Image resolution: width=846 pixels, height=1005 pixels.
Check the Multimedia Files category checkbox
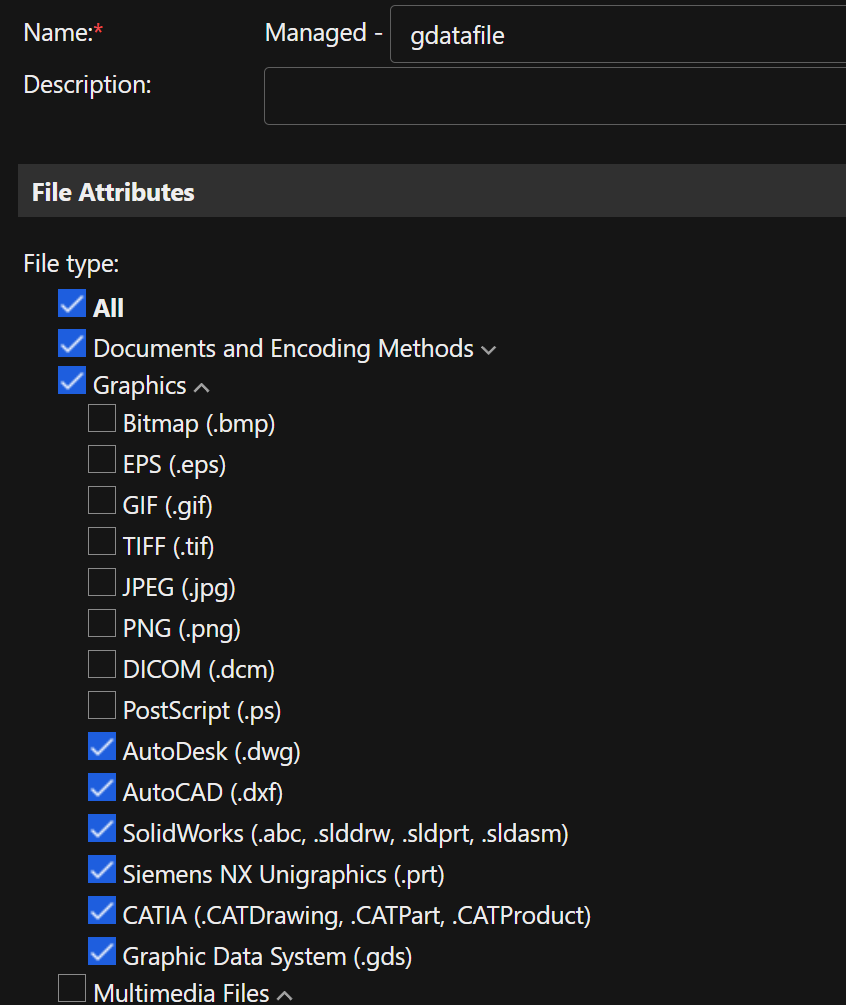[72, 988]
